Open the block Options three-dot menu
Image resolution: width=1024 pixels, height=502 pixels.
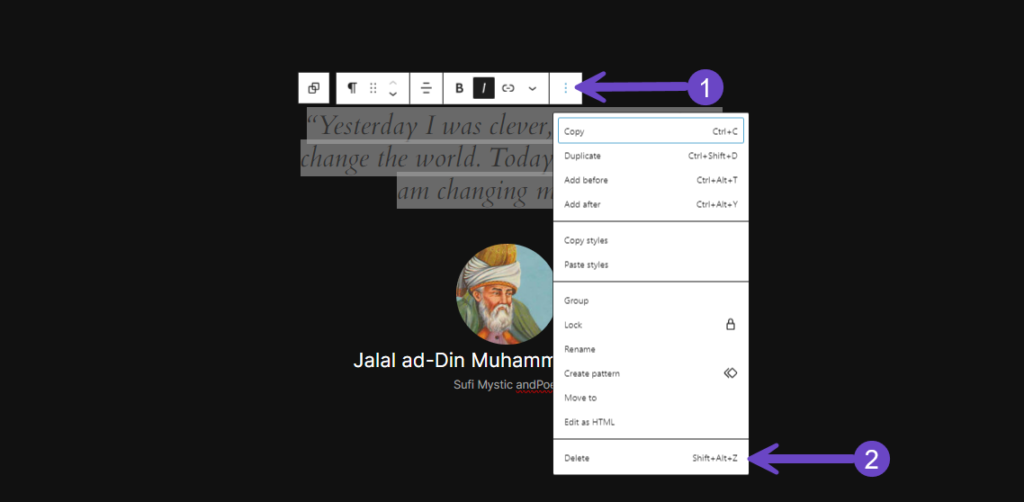point(566,88)
